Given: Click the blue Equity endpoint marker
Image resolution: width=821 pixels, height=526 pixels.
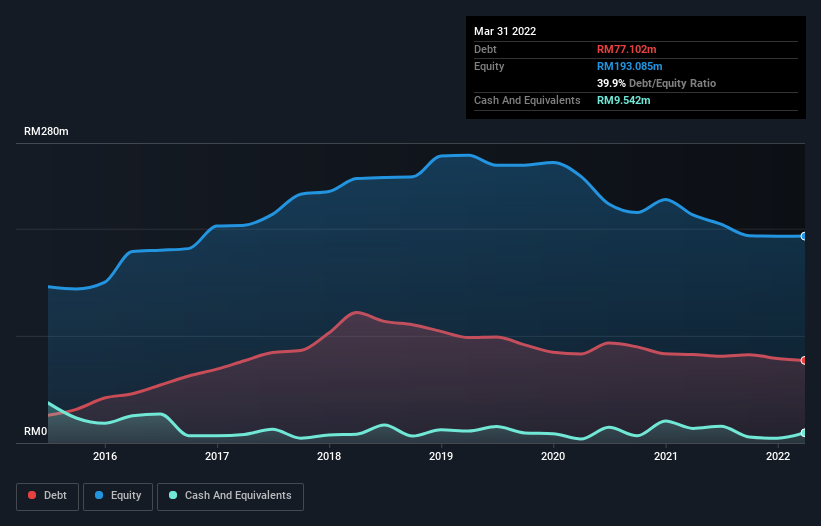Looking at the screenshot, I should (804, 237).
